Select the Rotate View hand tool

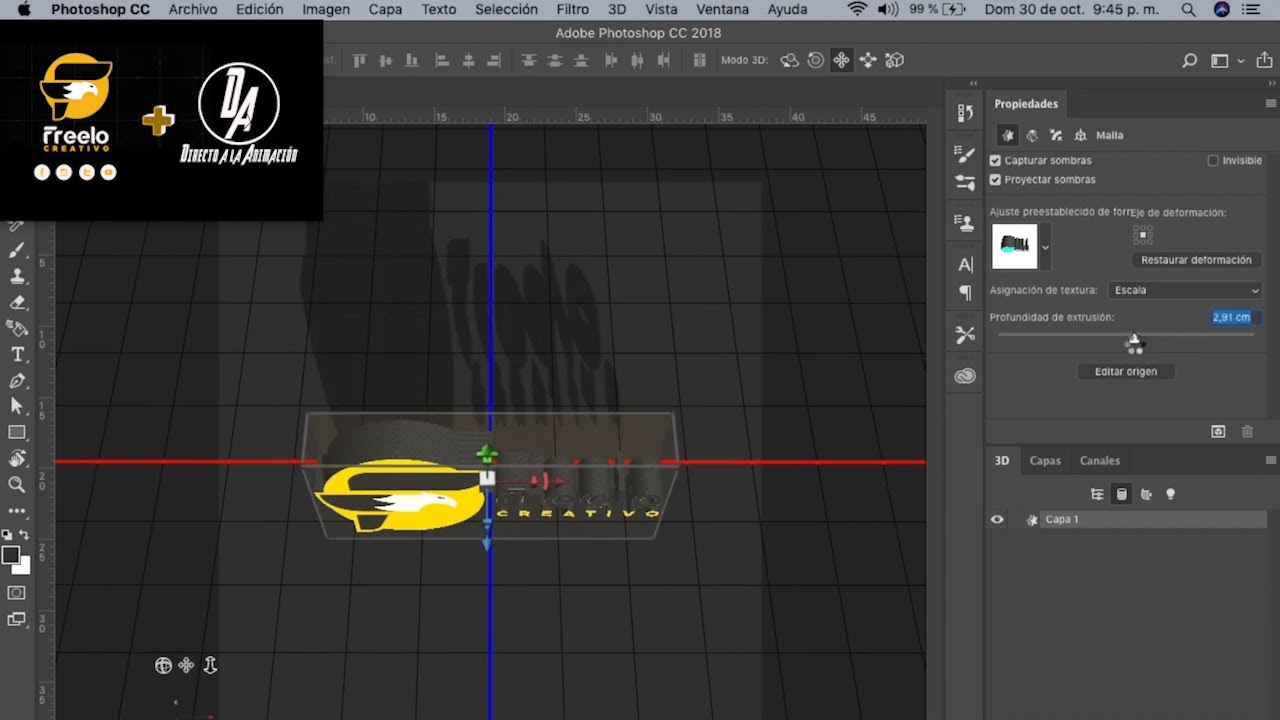pyautogui.click(x=17, y=458)
